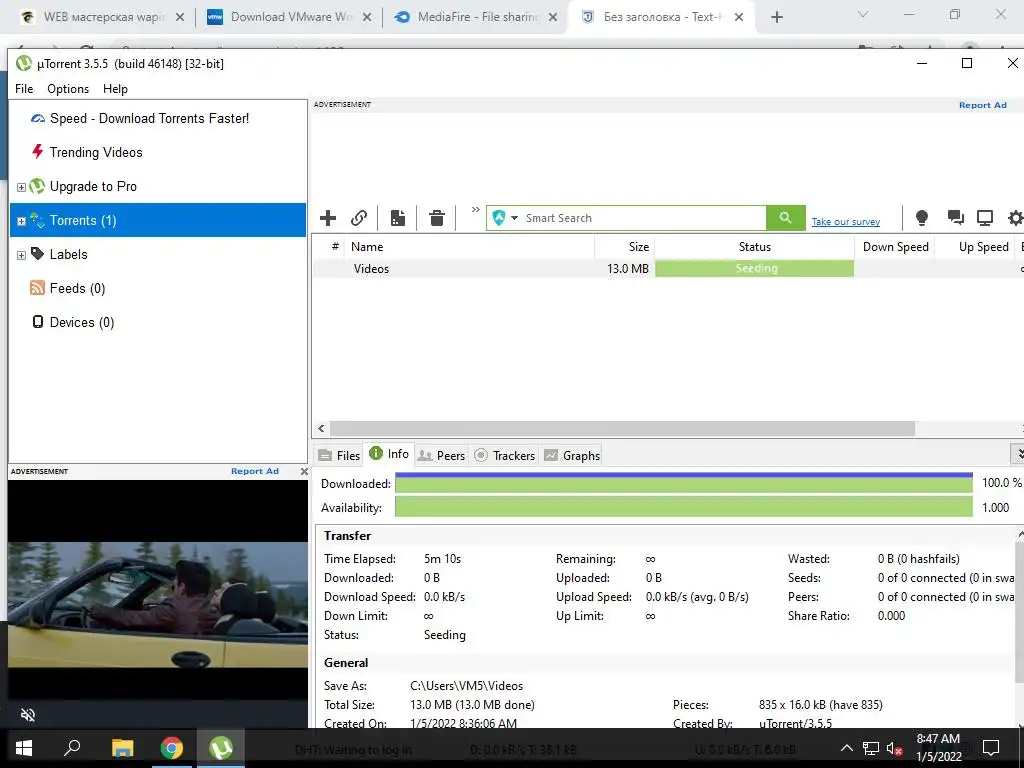Switch to the MediaFire browser tab
Viewport: 1024px width, 768px height.
(x=476, y=17)
